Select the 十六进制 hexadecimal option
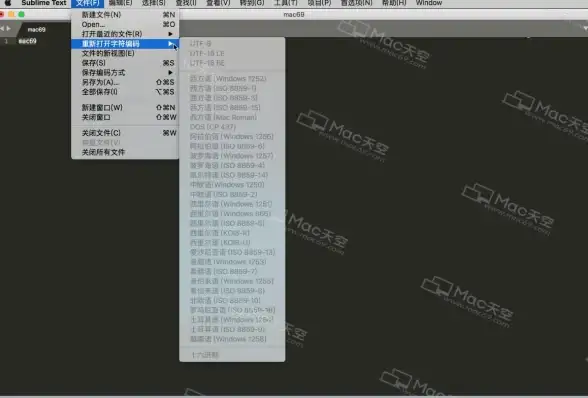 [232, 355]
